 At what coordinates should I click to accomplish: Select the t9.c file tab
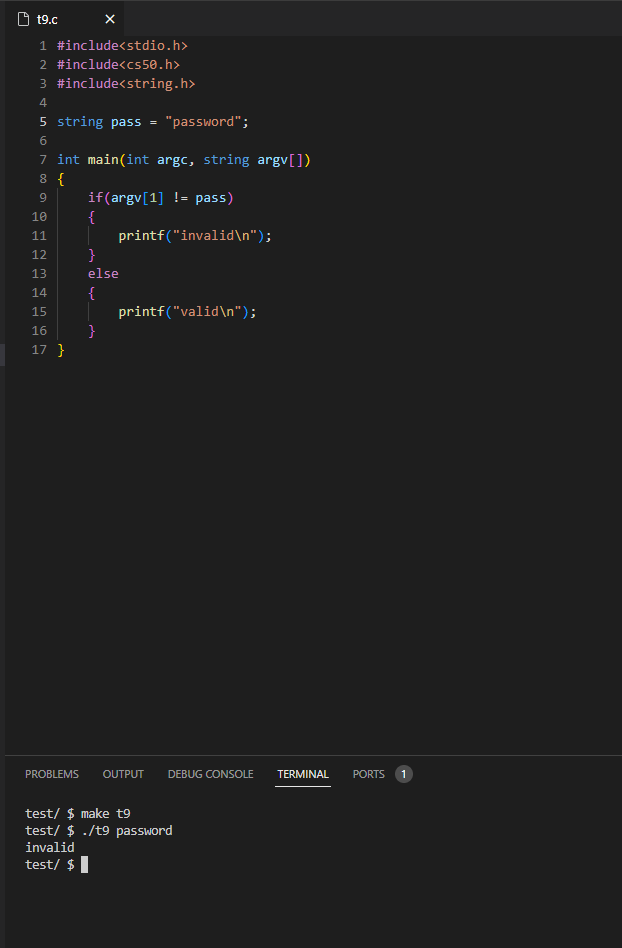click(65, 19)
